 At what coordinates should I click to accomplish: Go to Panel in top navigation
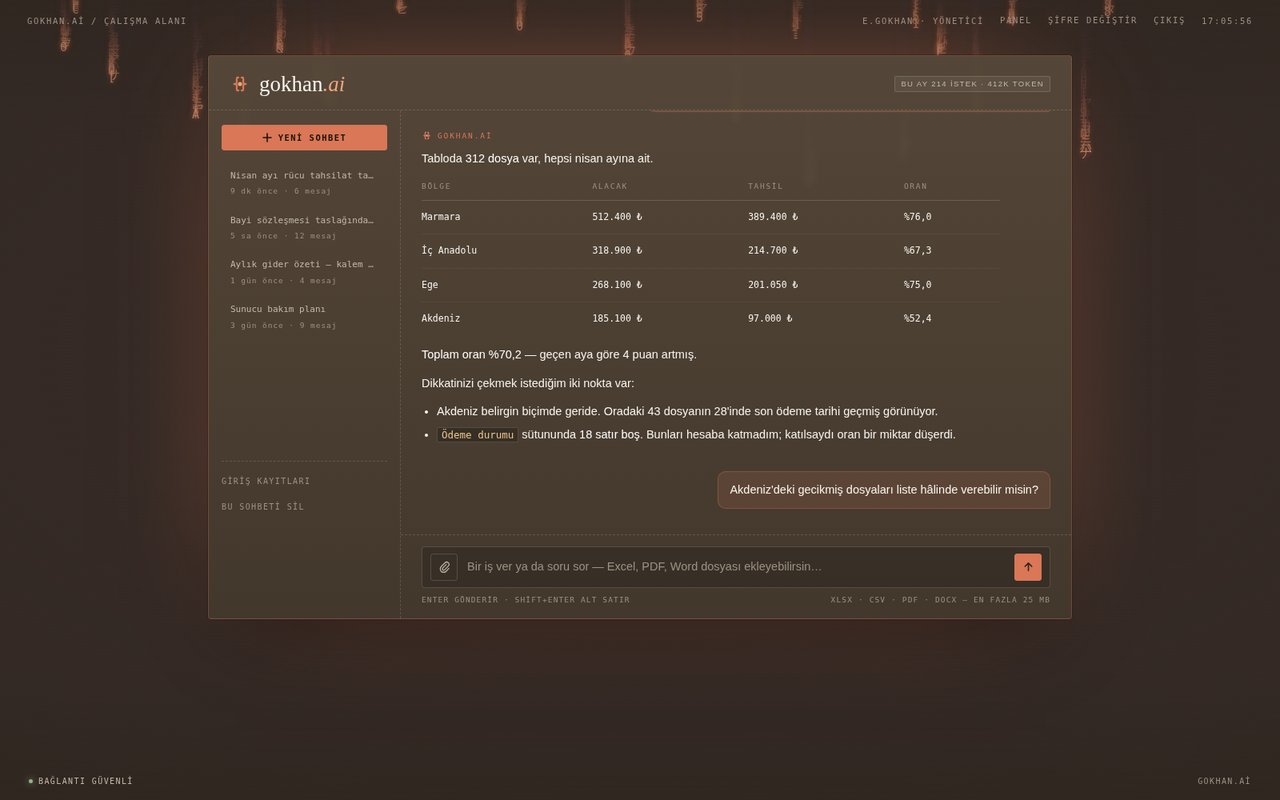pos(1015,20)
